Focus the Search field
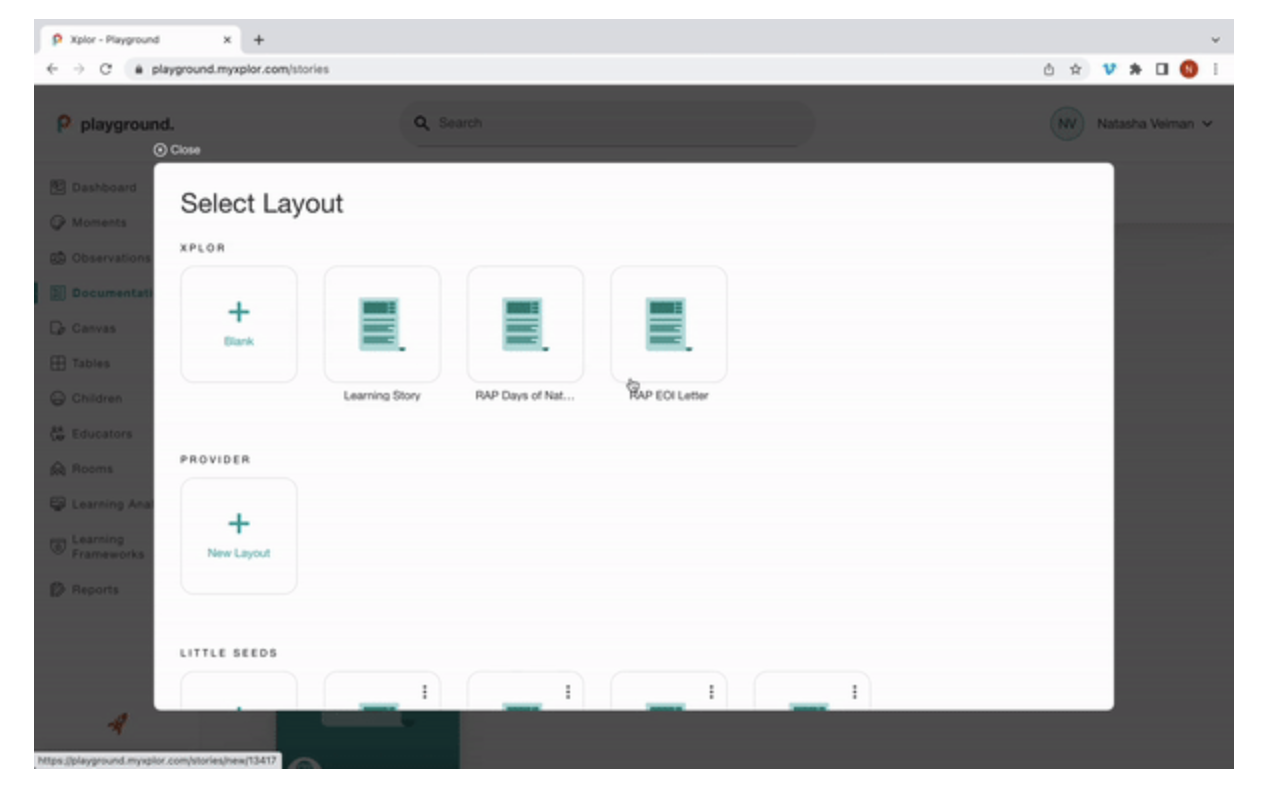 pos(607,123)
